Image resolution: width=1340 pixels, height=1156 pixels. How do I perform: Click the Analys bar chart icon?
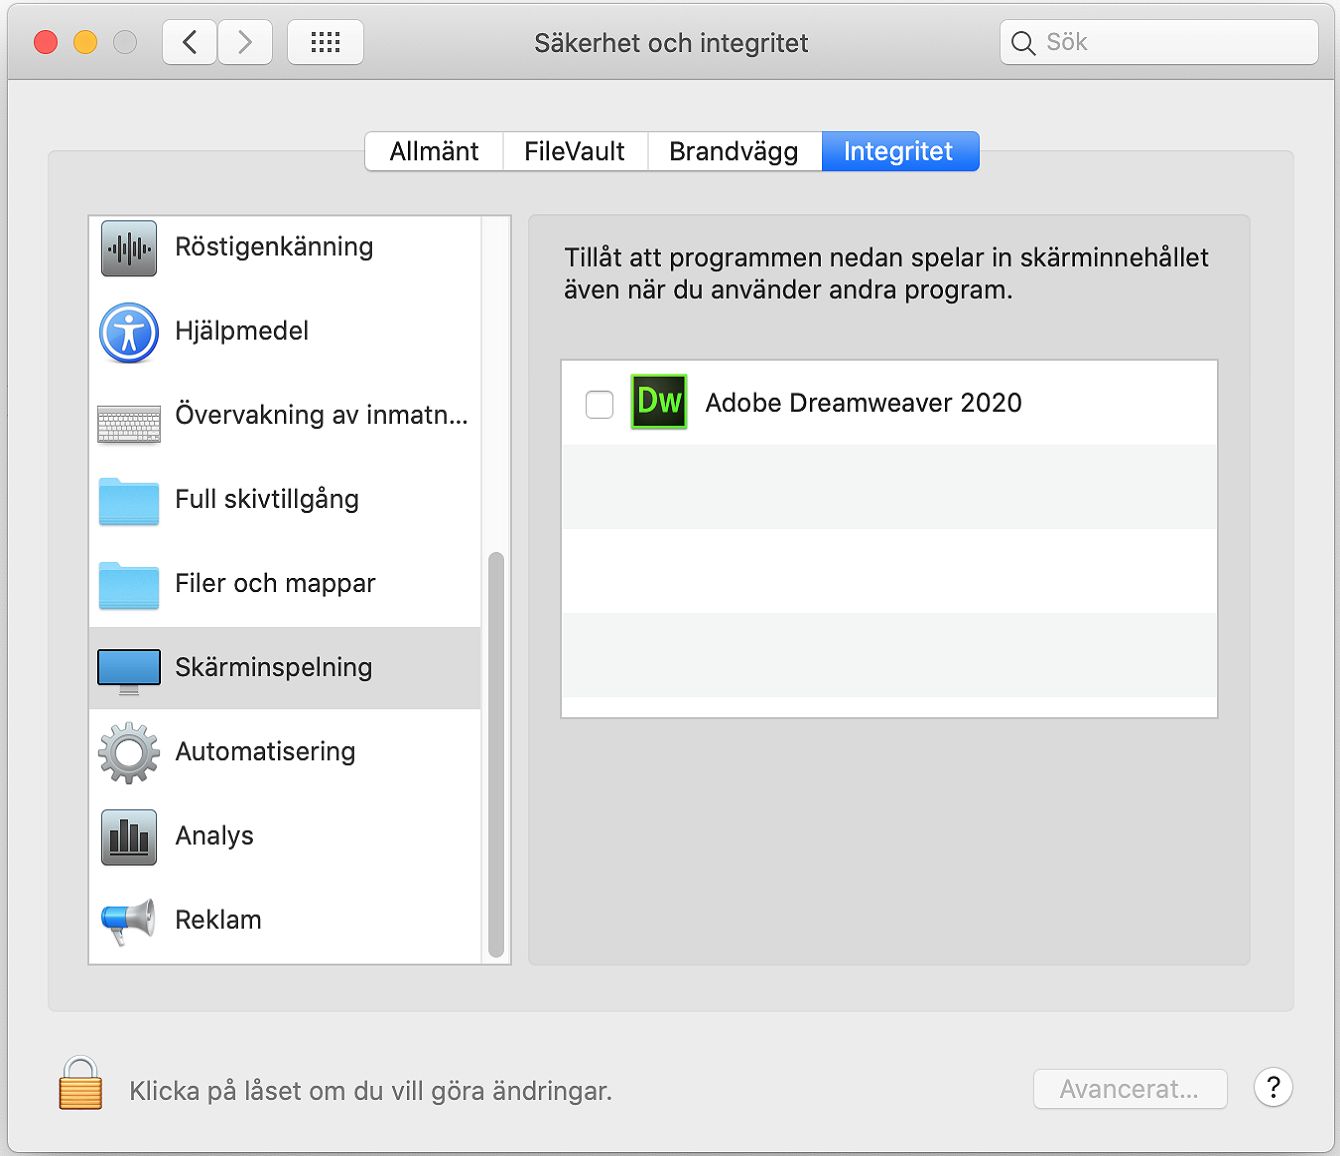129,837
